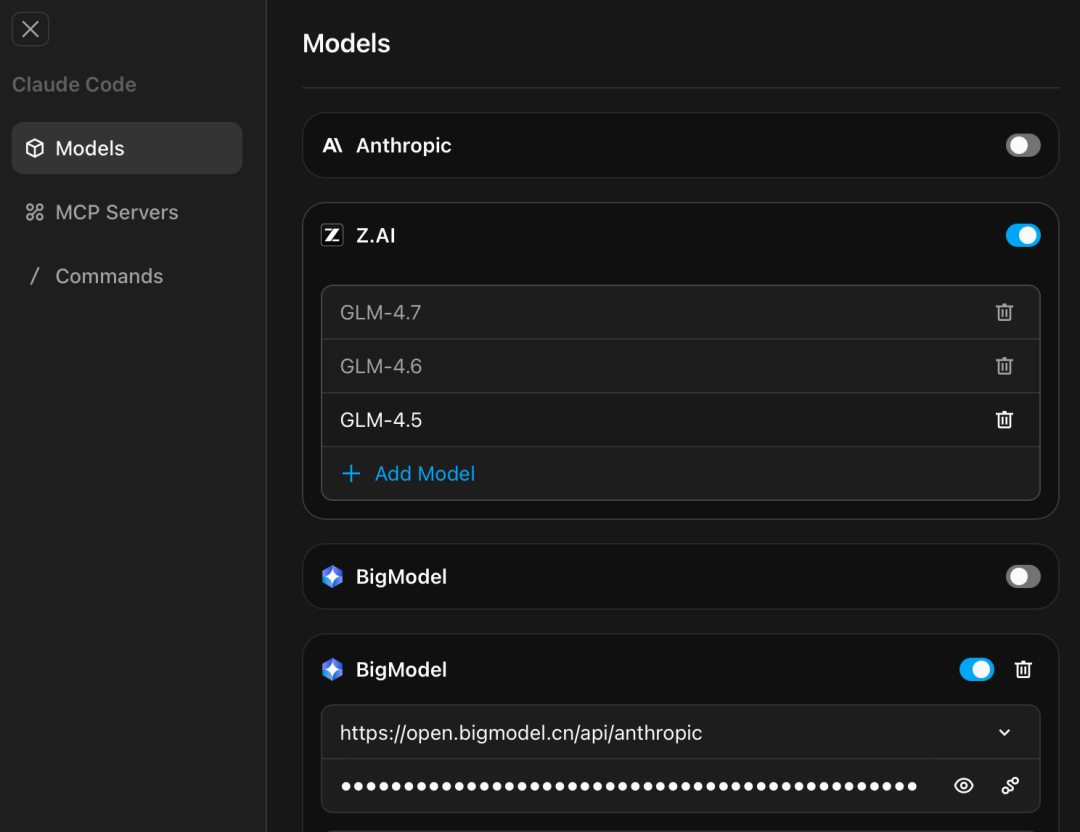Click the BigModel provider icon

tap(332, 576)
